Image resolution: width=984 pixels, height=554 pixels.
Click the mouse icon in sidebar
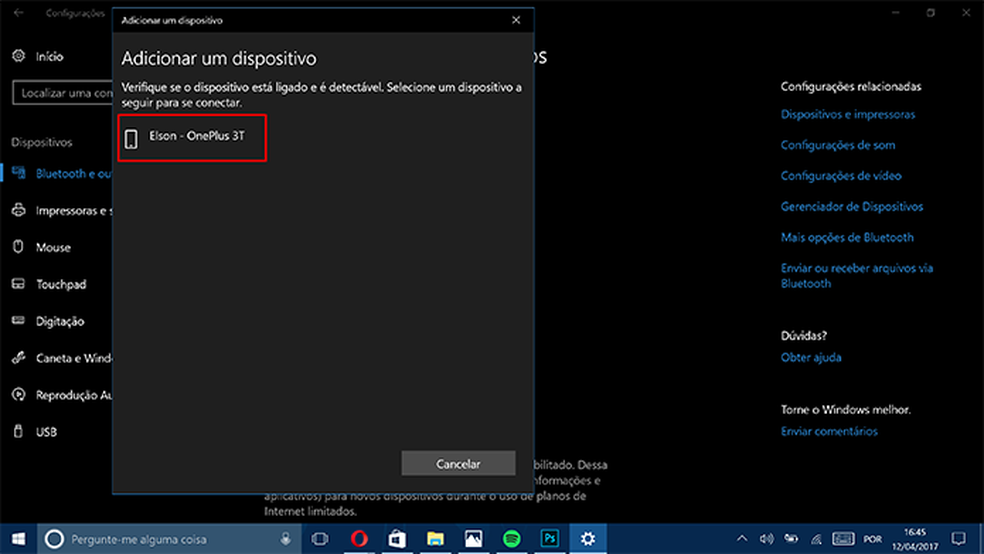coord(18,247)
